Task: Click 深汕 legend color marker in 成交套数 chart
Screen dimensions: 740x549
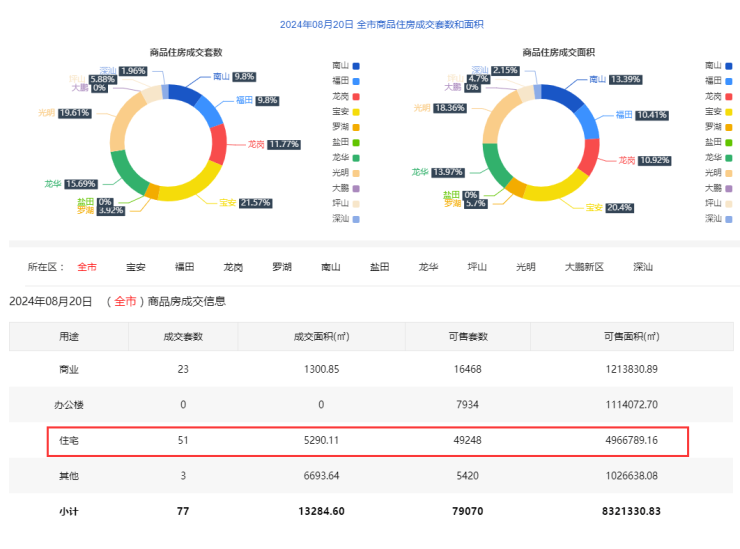Action: pyautogui.click(x=356, y=218)
